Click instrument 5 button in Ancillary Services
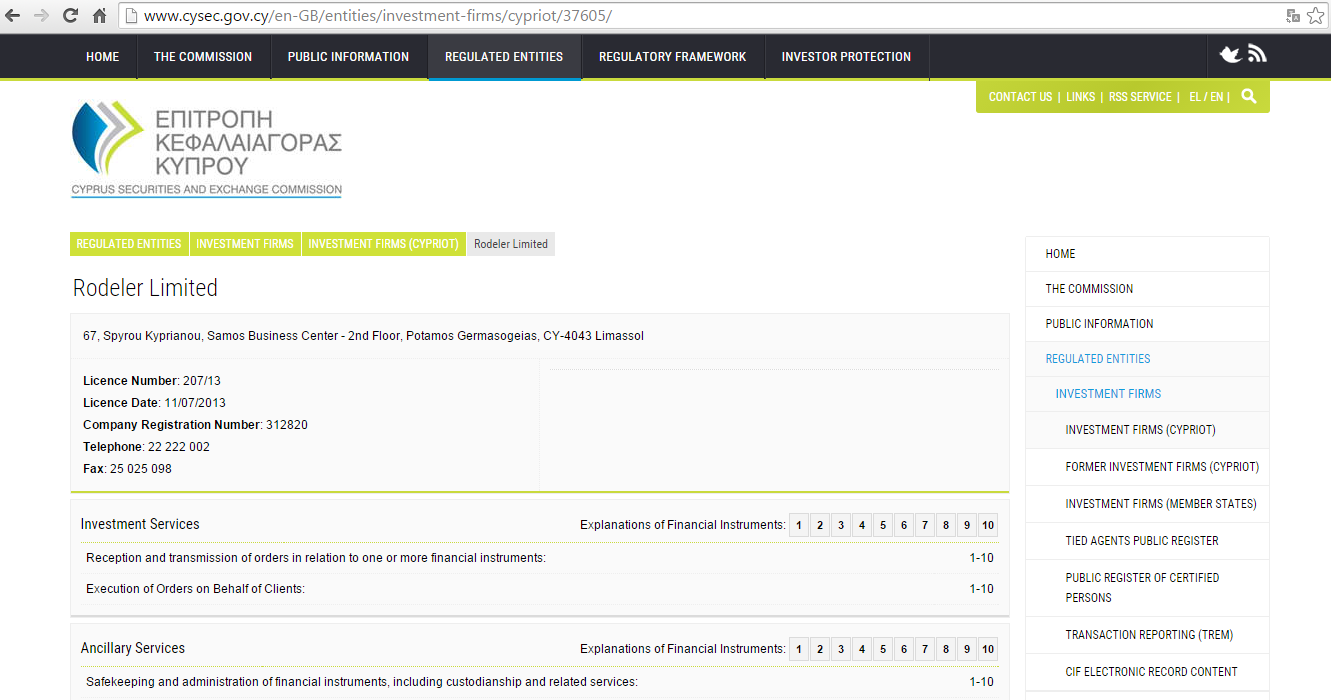The width and height of the screenshot is (1331, 700). pyautogui.click(x=883, y=650)
